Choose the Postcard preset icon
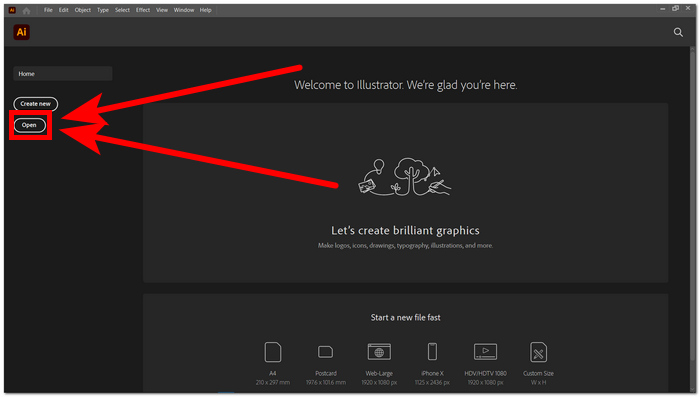700x397 pixels. click(x=325, y=352)
